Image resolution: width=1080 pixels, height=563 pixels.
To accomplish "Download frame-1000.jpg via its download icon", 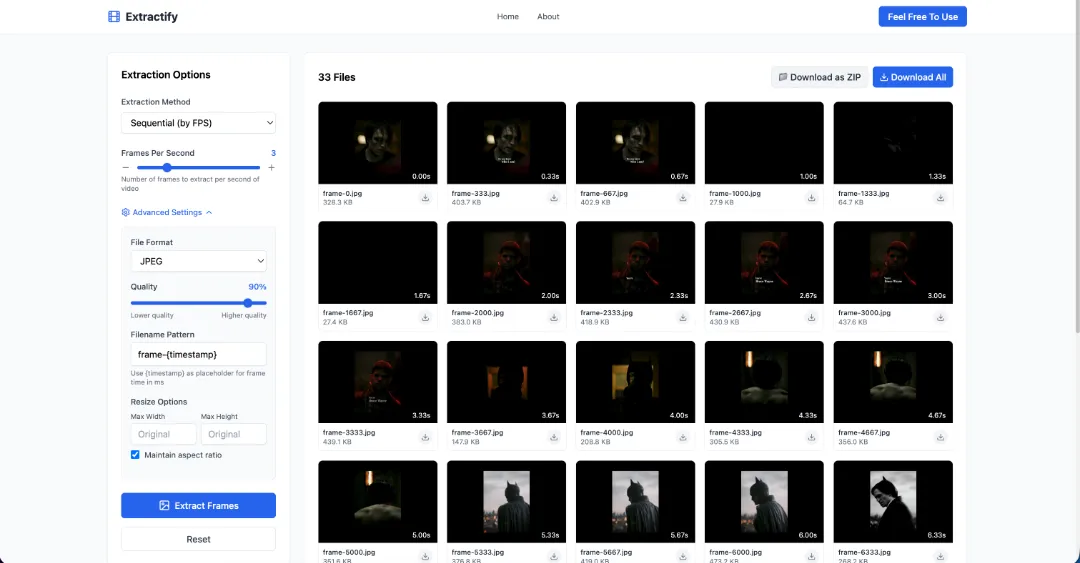I will (811, 198).
